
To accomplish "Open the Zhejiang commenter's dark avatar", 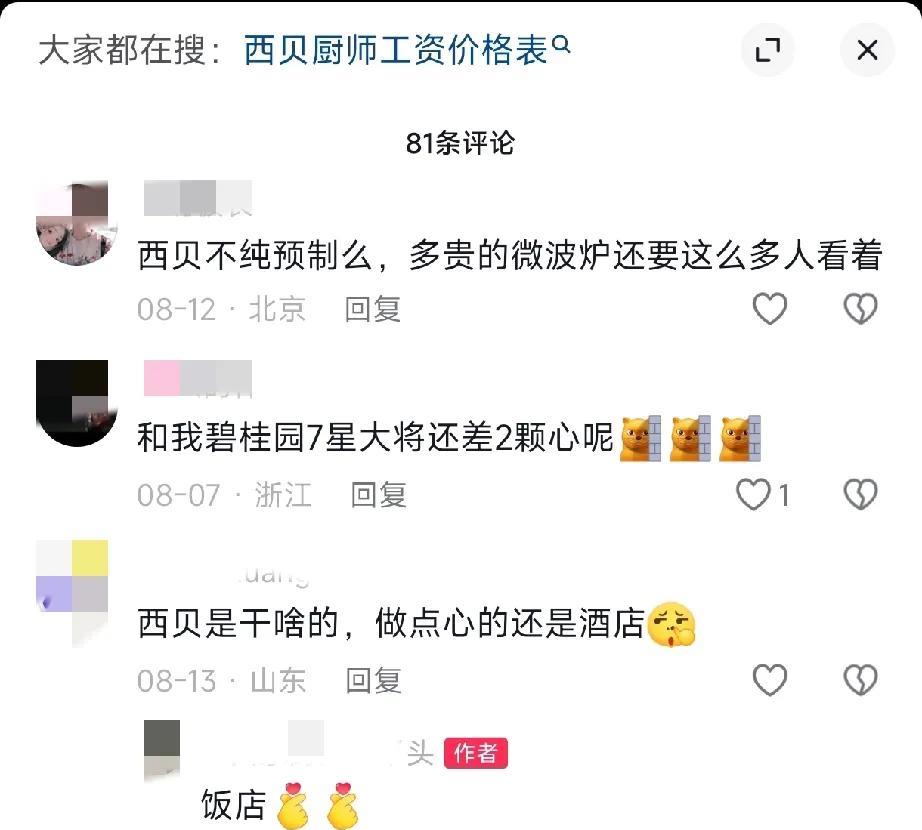I will [x=76, y=403].
